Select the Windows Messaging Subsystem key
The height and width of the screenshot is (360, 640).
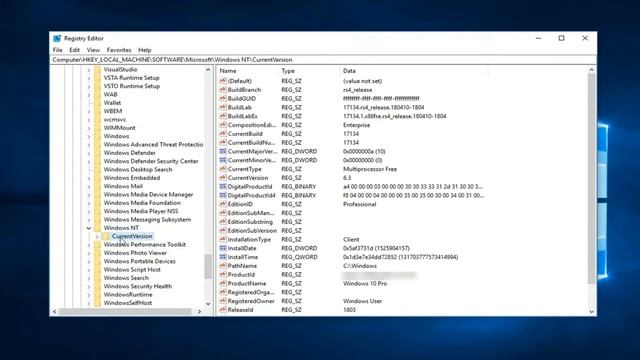pos(147,220)
